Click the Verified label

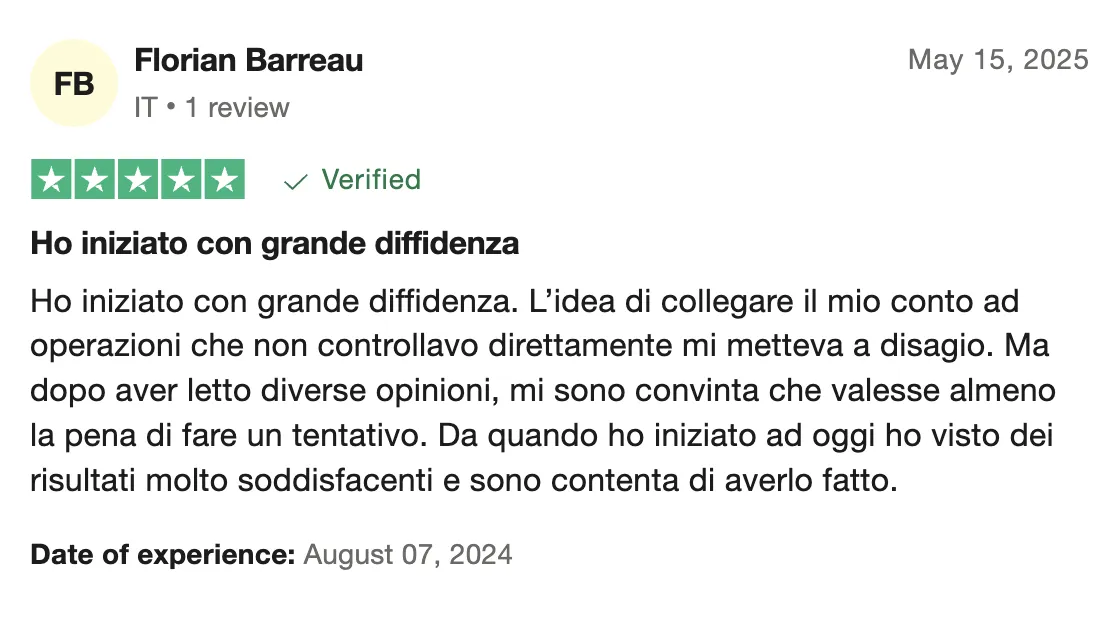point(371,179)
